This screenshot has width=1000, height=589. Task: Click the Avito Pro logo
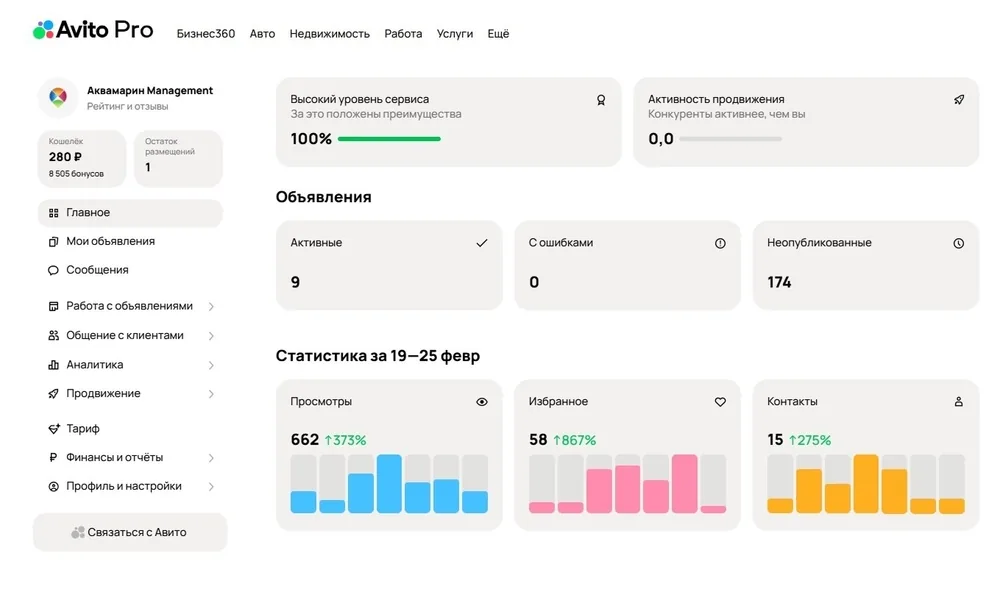(93, 29)
